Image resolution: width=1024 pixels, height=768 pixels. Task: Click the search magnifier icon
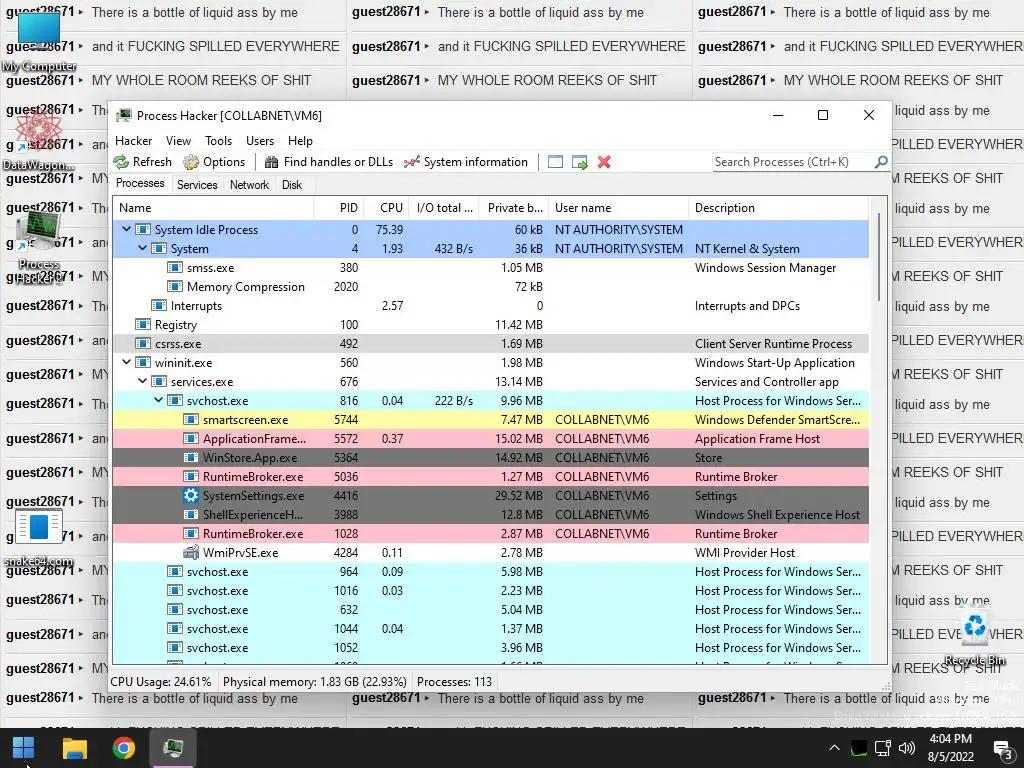coord(881,161)
